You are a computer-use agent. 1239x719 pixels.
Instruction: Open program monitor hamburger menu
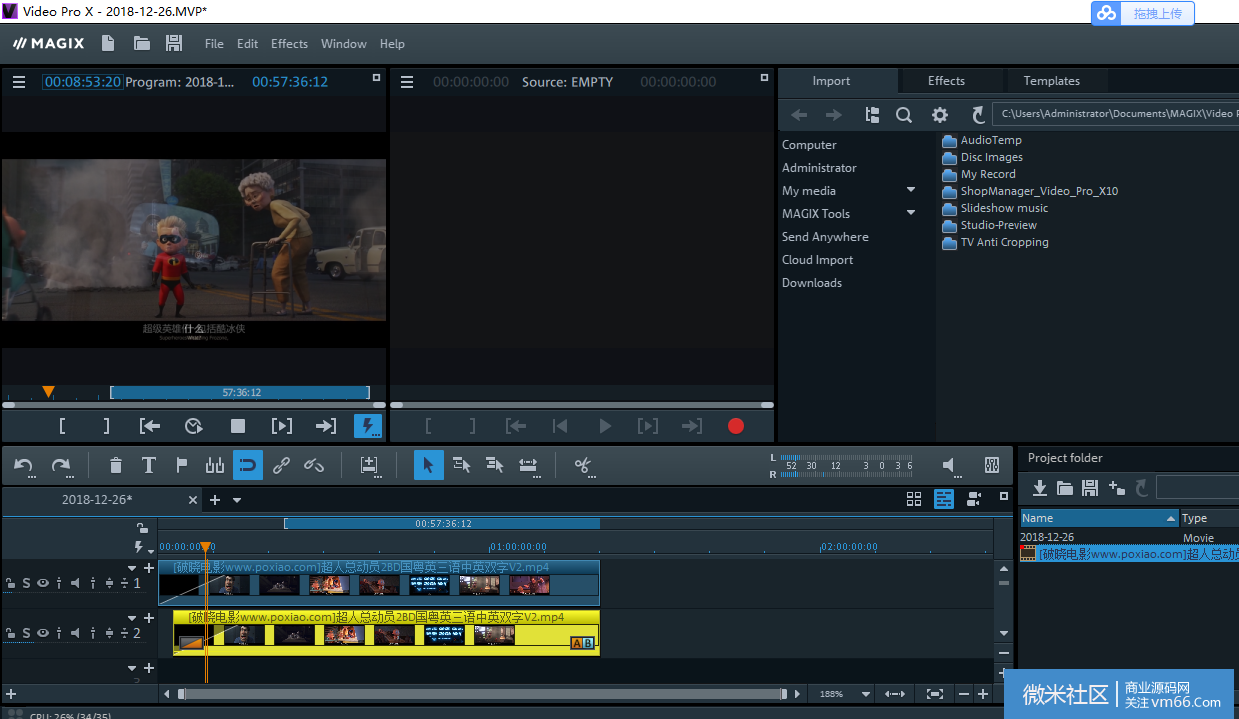pyautogui.click(x=19, y=82)
